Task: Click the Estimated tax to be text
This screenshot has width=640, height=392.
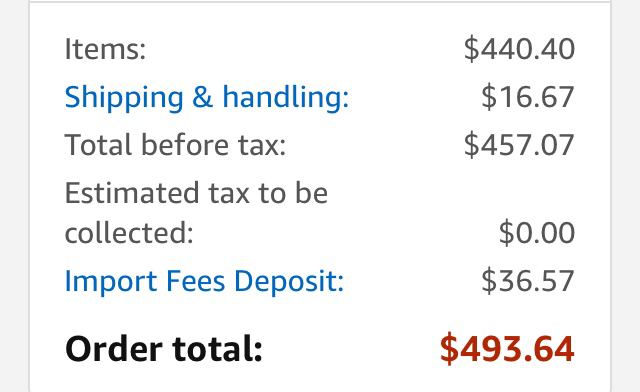Action: 196,193
